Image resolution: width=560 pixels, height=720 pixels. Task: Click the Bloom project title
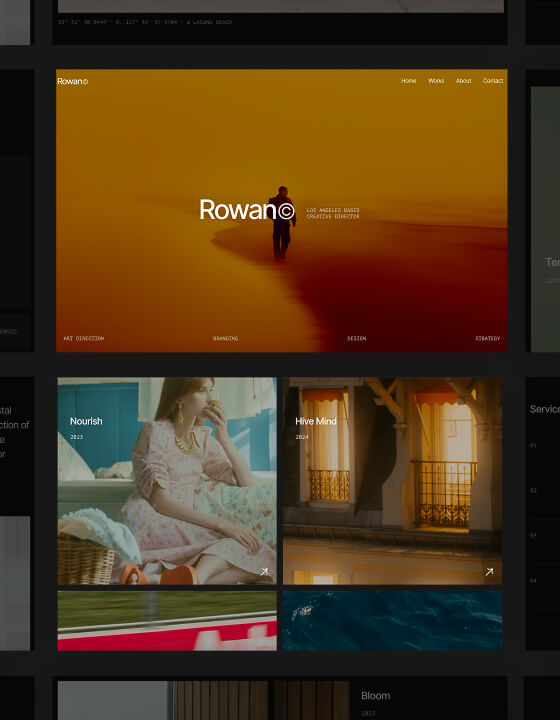(x=375, y=696)
